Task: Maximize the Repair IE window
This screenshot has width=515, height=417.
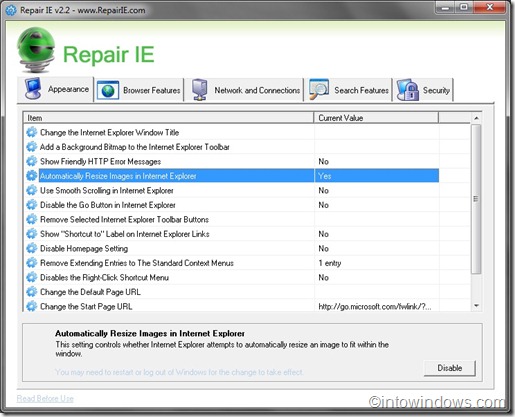Action: [464, 7]
